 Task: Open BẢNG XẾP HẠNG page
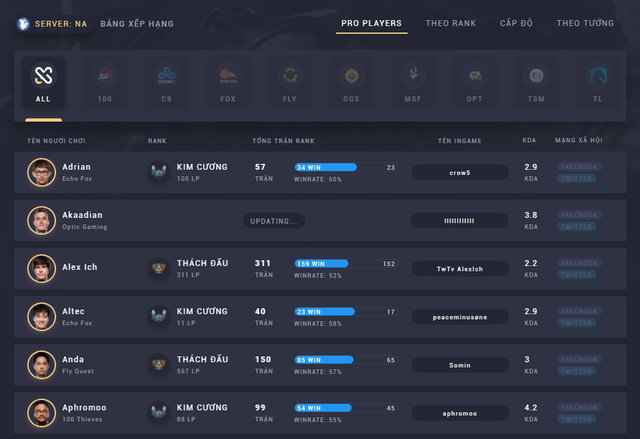[x=137, y=24]
